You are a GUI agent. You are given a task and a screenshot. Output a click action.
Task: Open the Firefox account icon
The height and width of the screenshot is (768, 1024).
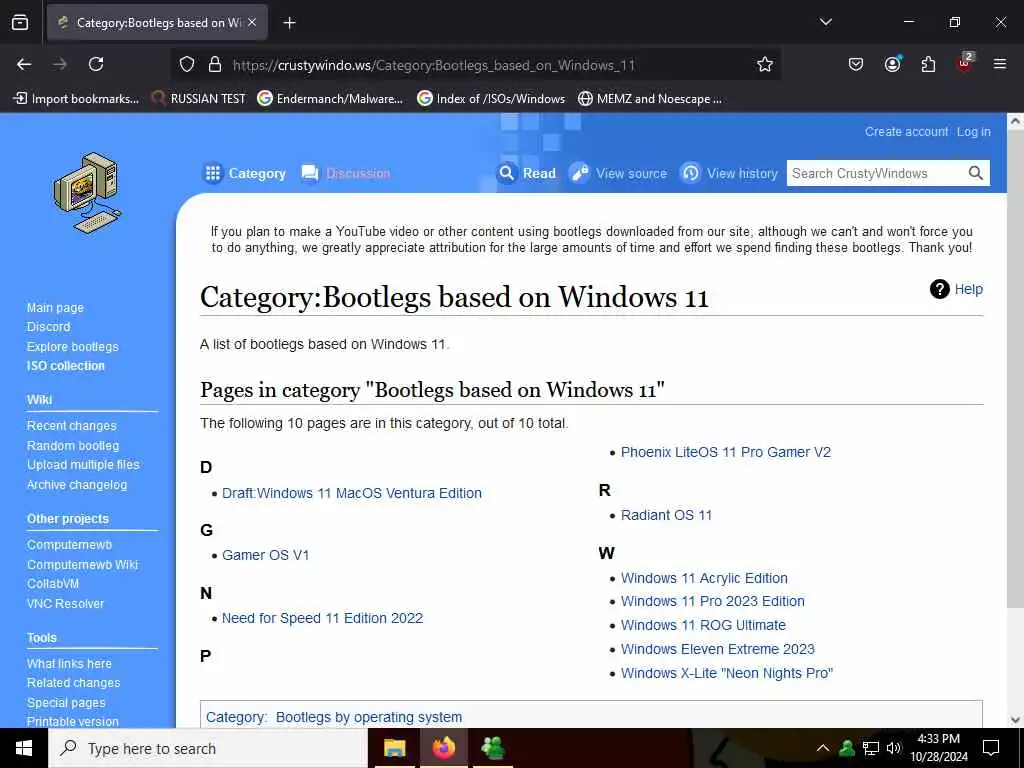[892, 64]
